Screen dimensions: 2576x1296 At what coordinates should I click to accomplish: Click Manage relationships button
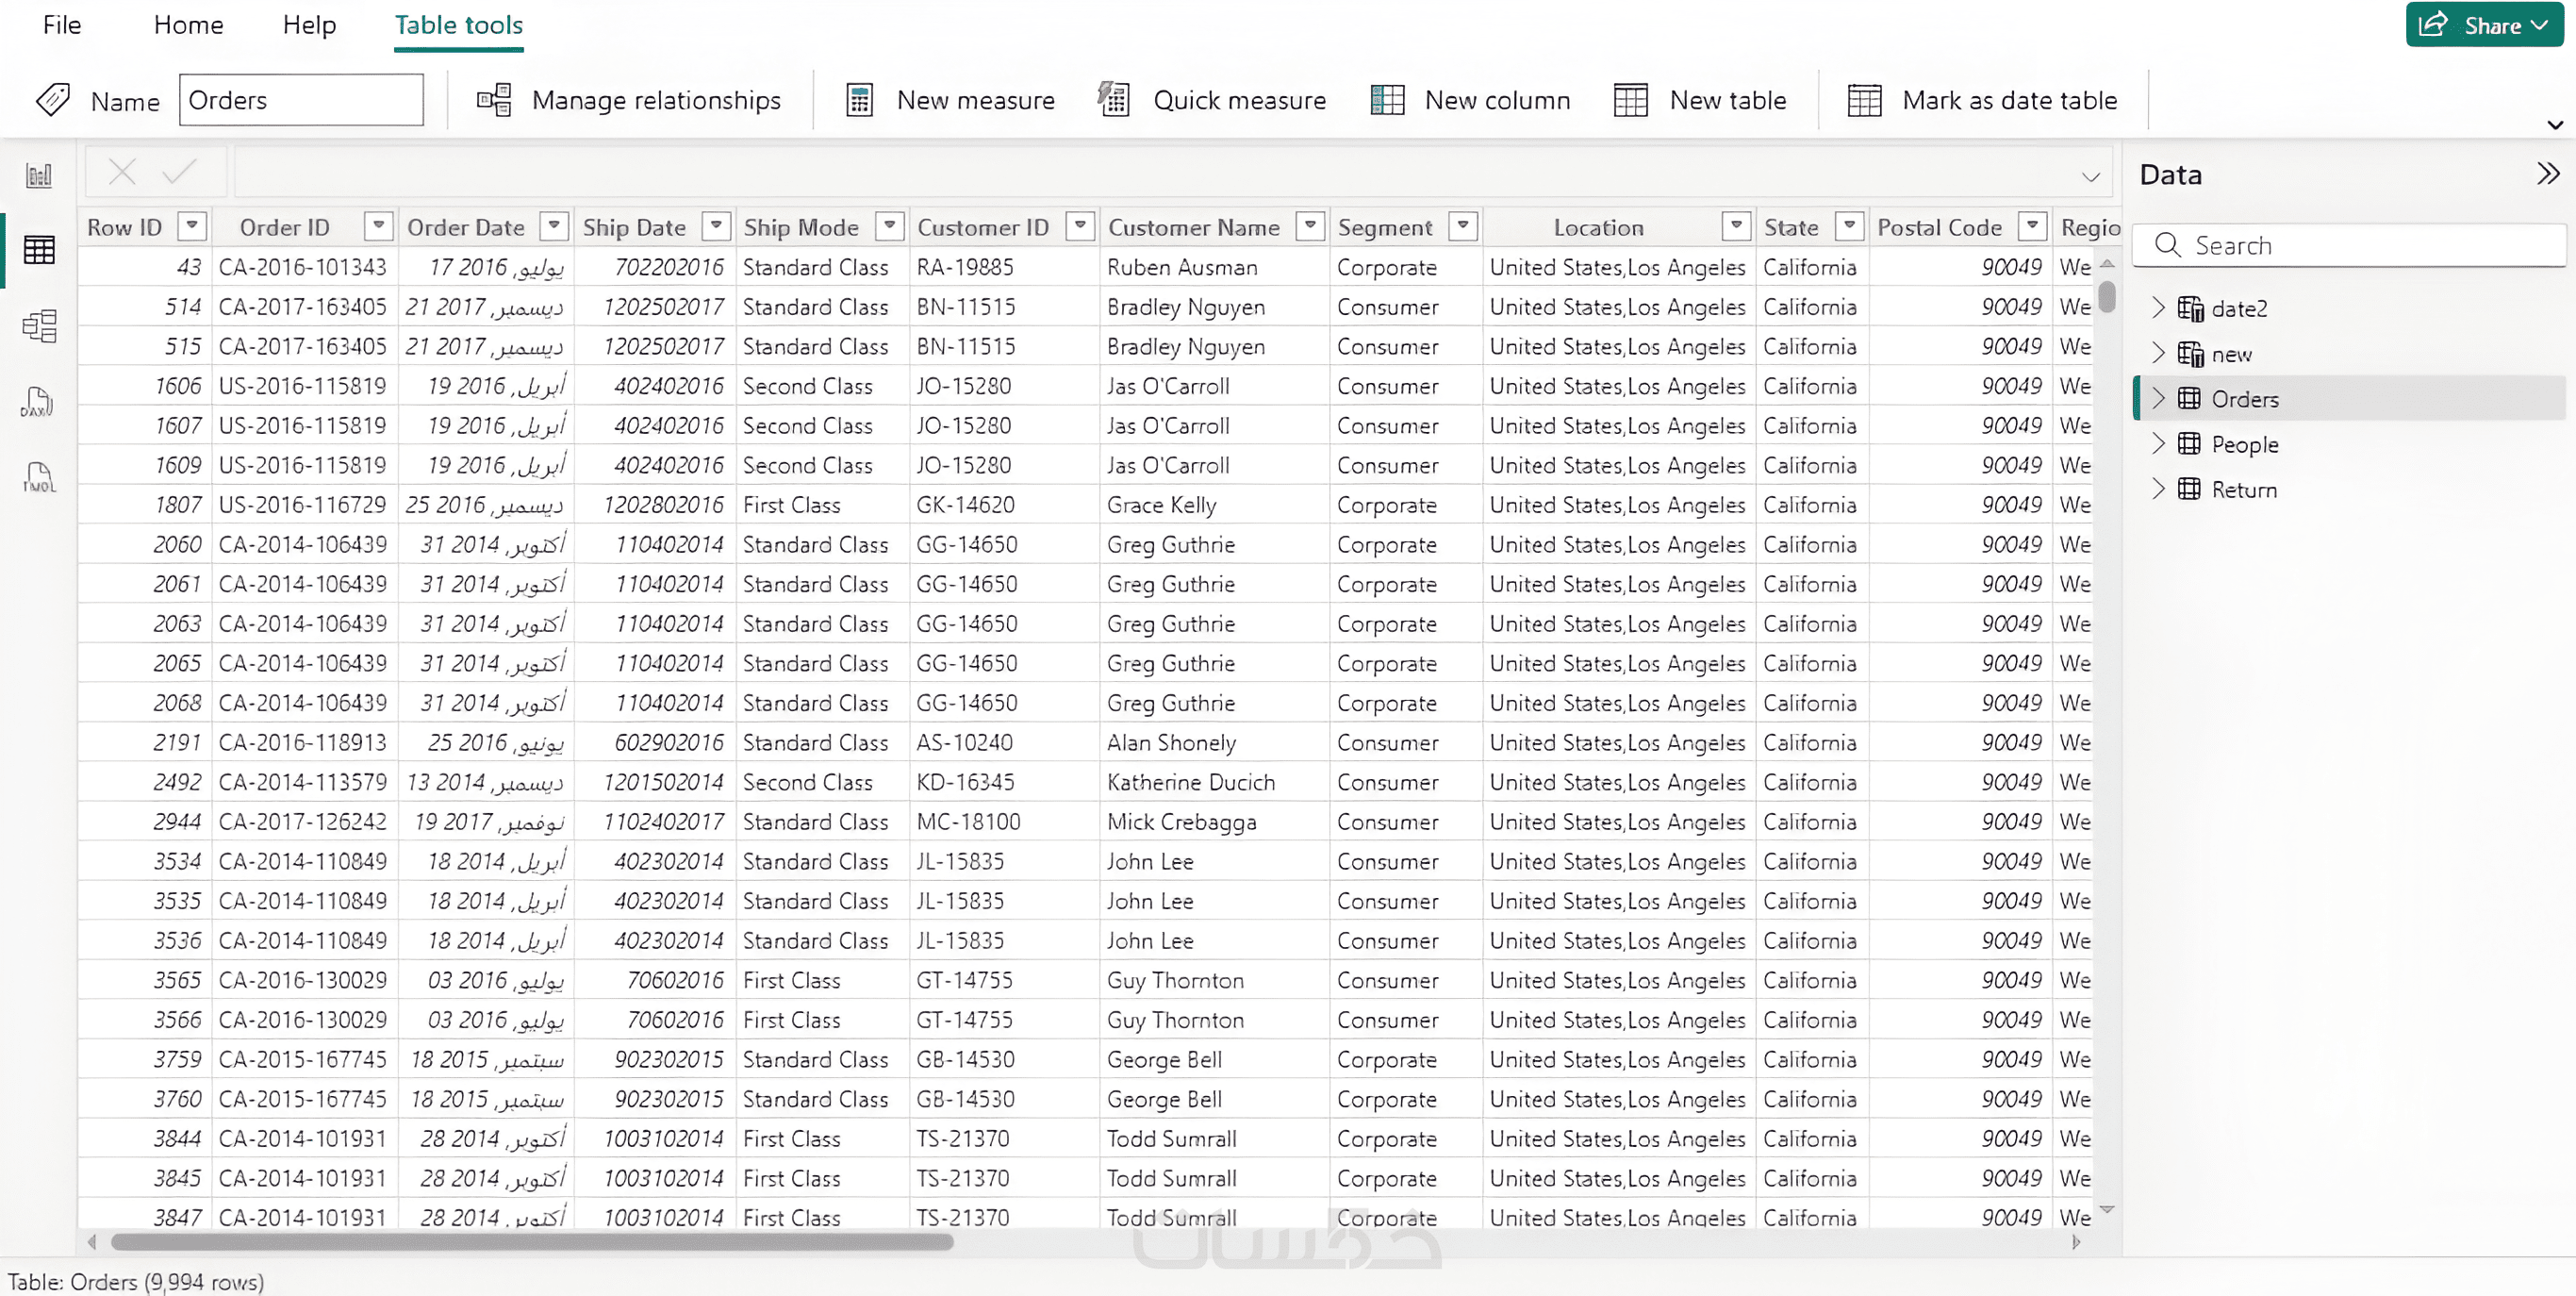pos(629,100)
